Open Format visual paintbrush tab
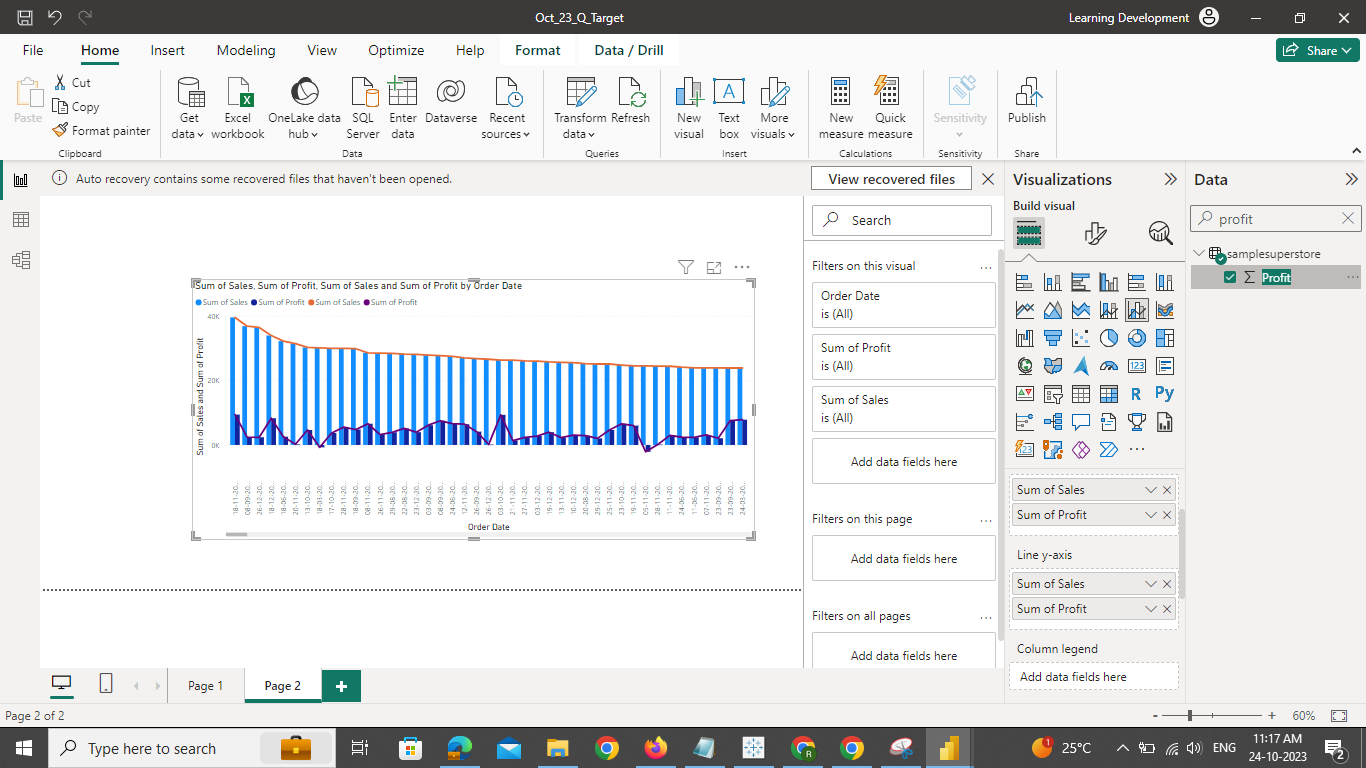Image resolution: width=1366 pixels, height=768 pixels. click(1095, 234)
